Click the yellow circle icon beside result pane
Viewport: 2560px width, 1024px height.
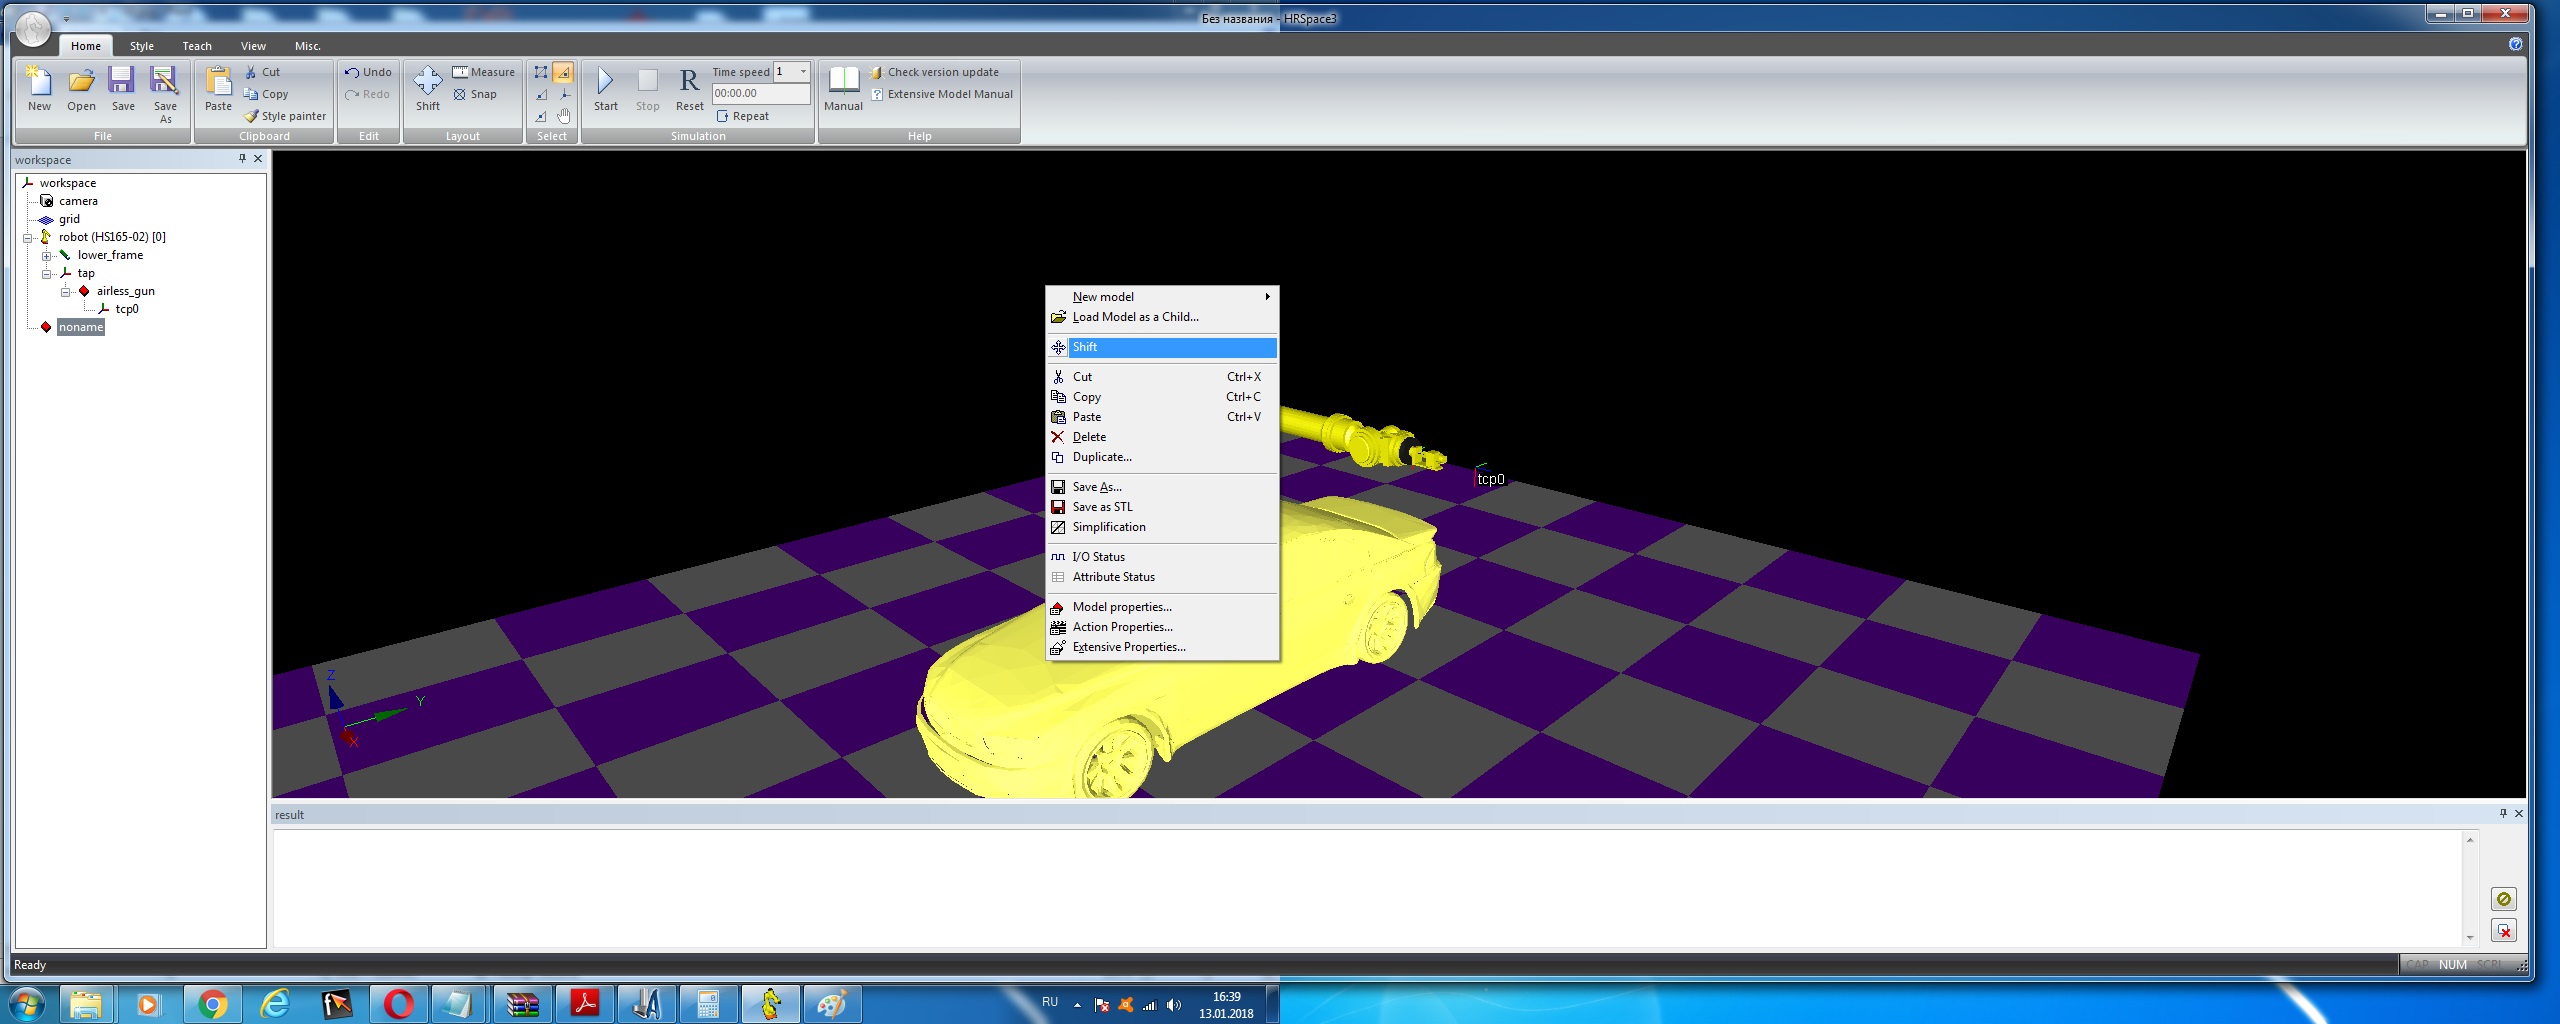[x=2504, y=899]
